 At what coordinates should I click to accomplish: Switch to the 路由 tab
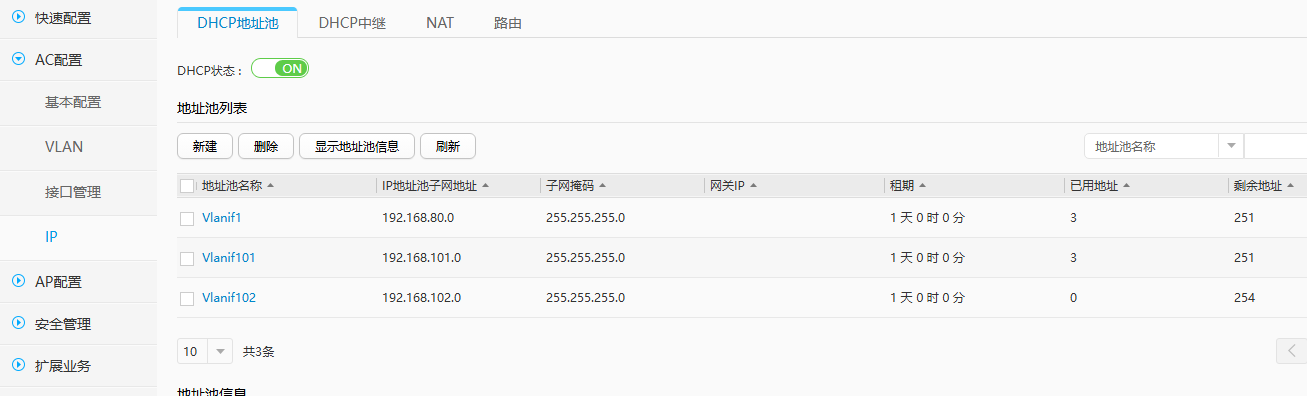(x=508, y=23)
